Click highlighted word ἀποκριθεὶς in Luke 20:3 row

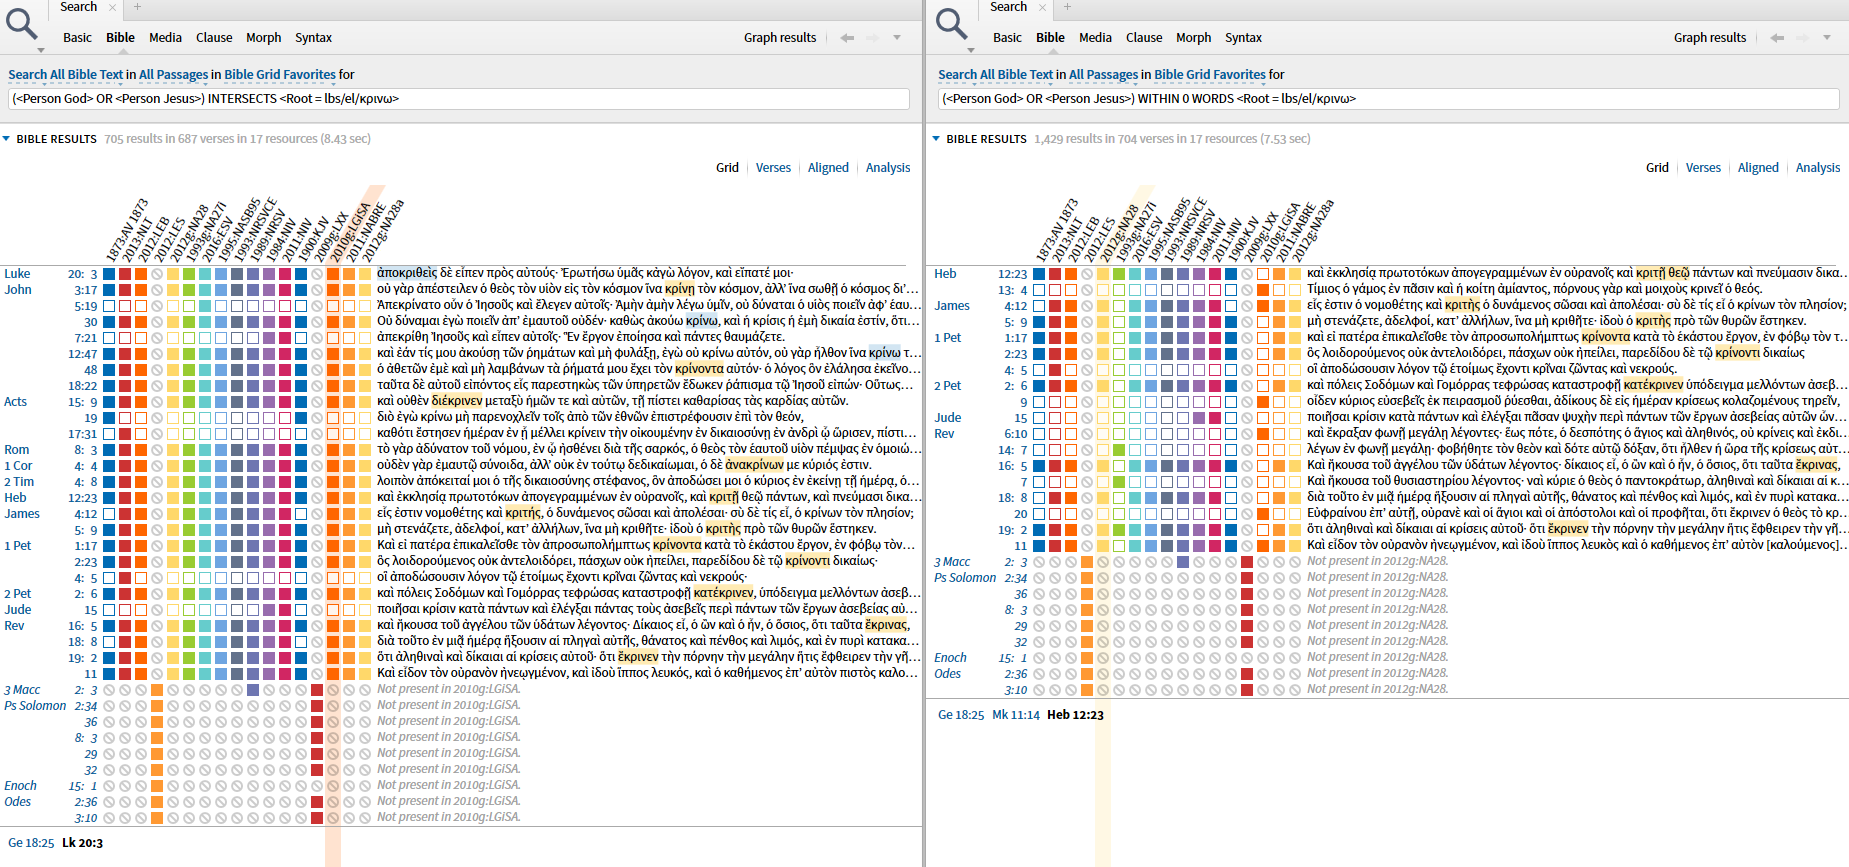pyautogui.click(x=407, y=273)
